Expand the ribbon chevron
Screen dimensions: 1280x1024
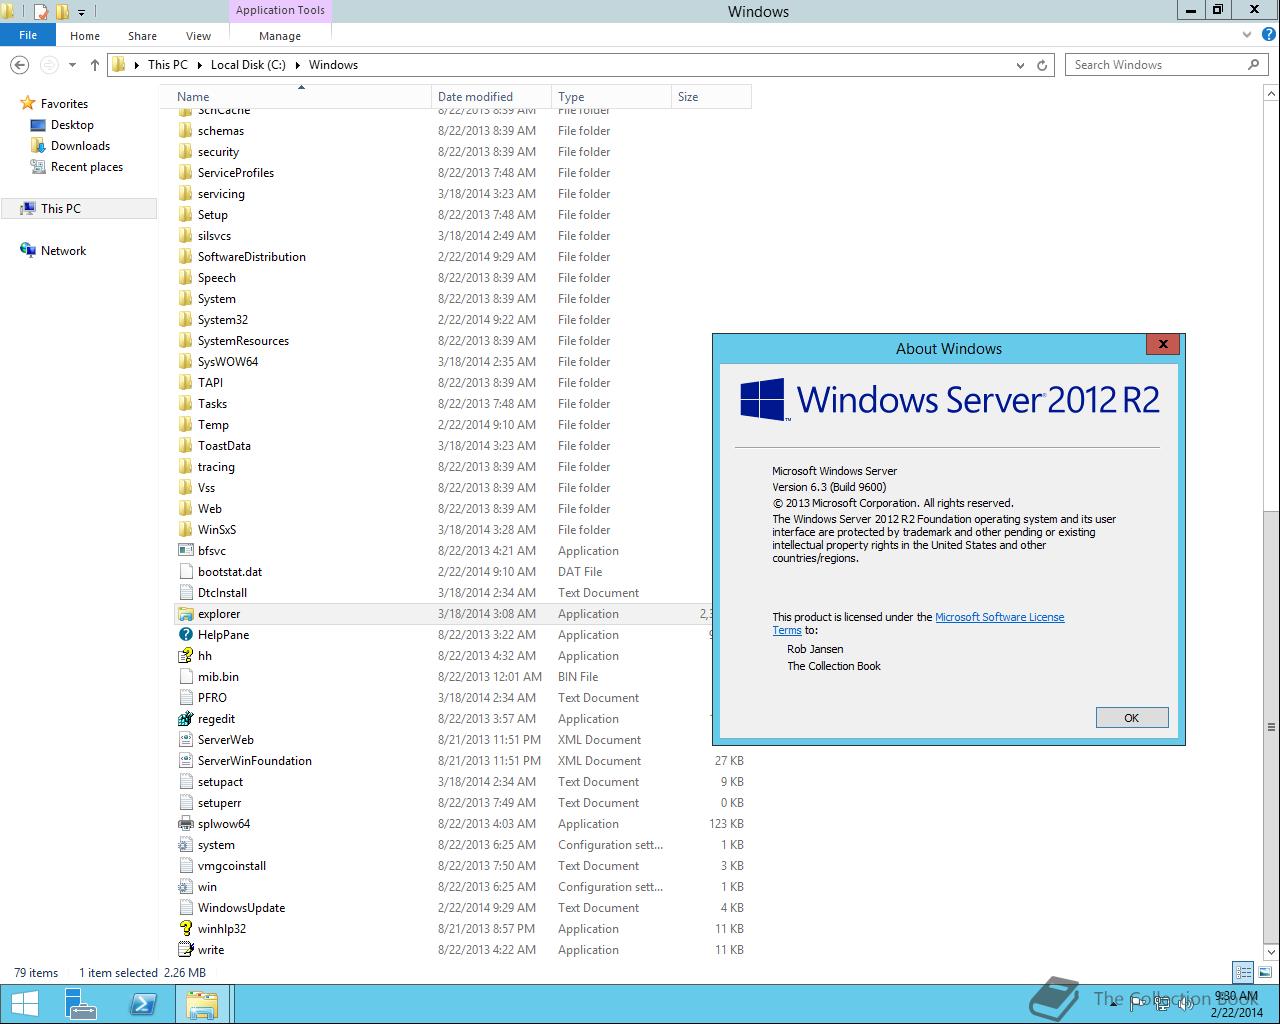click(x=1247, y=35)
